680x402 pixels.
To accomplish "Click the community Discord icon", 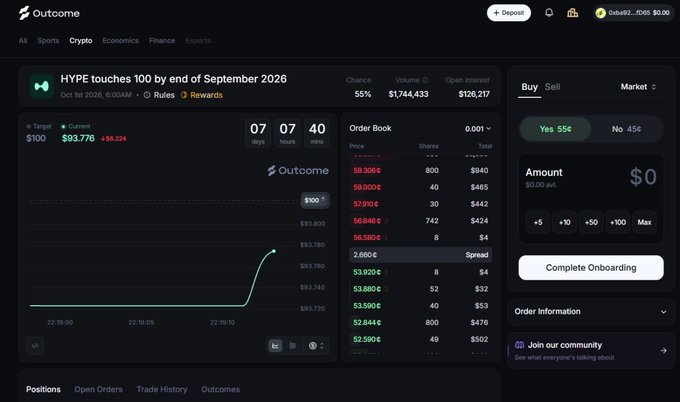I will 519,345.
